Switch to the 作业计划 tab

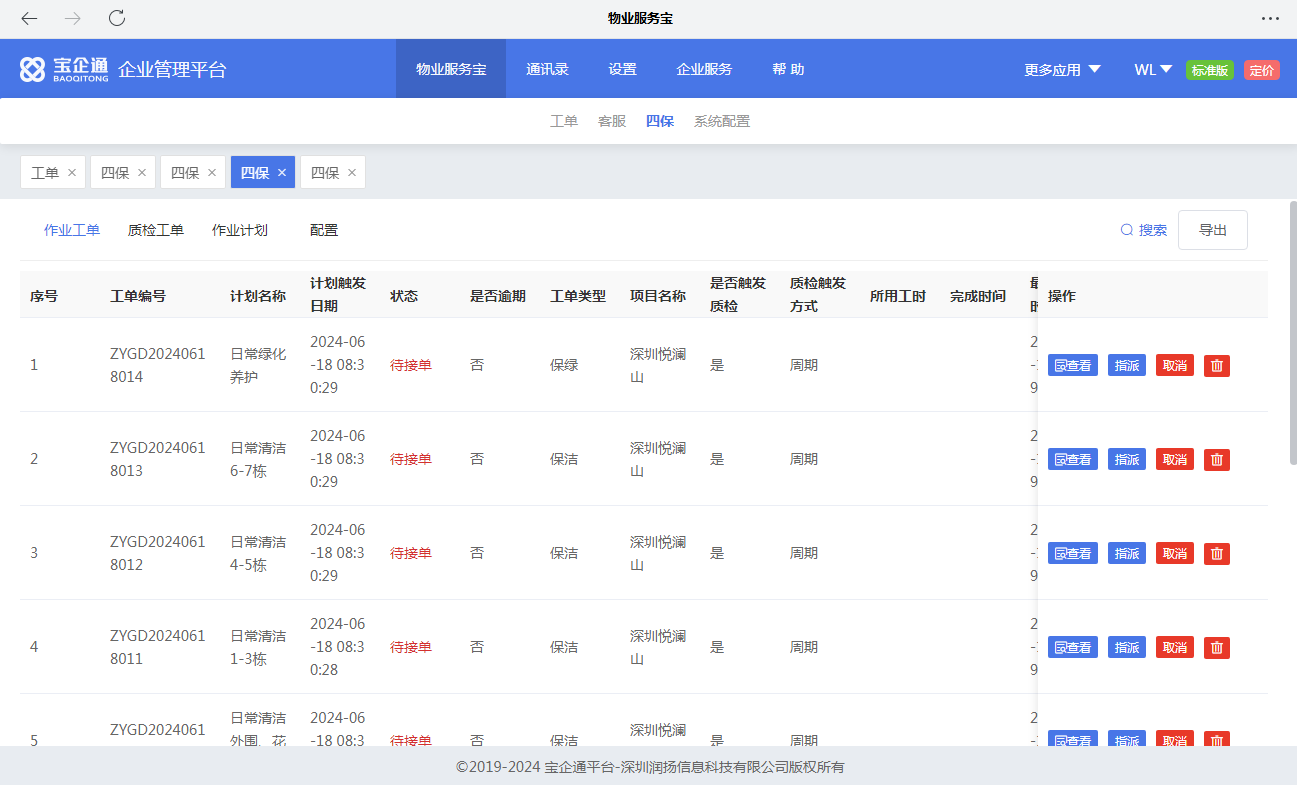point(240,230)
